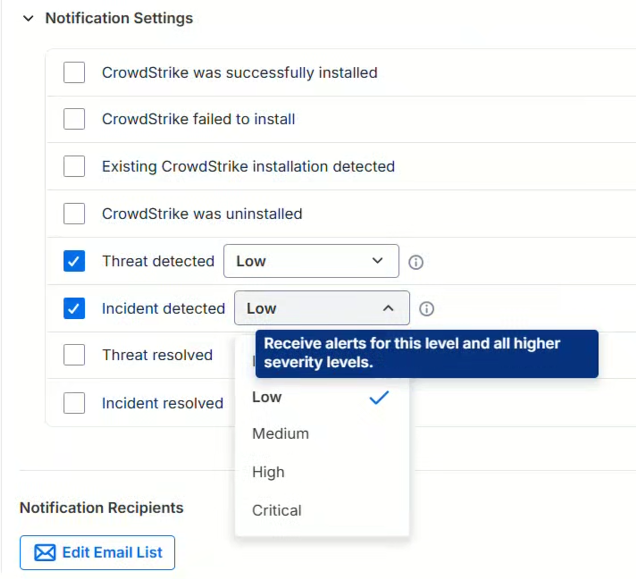This screenshot has width=636, height=579.
Task: Click the 'Notification Recipients' heading
Action: [101, 508]
